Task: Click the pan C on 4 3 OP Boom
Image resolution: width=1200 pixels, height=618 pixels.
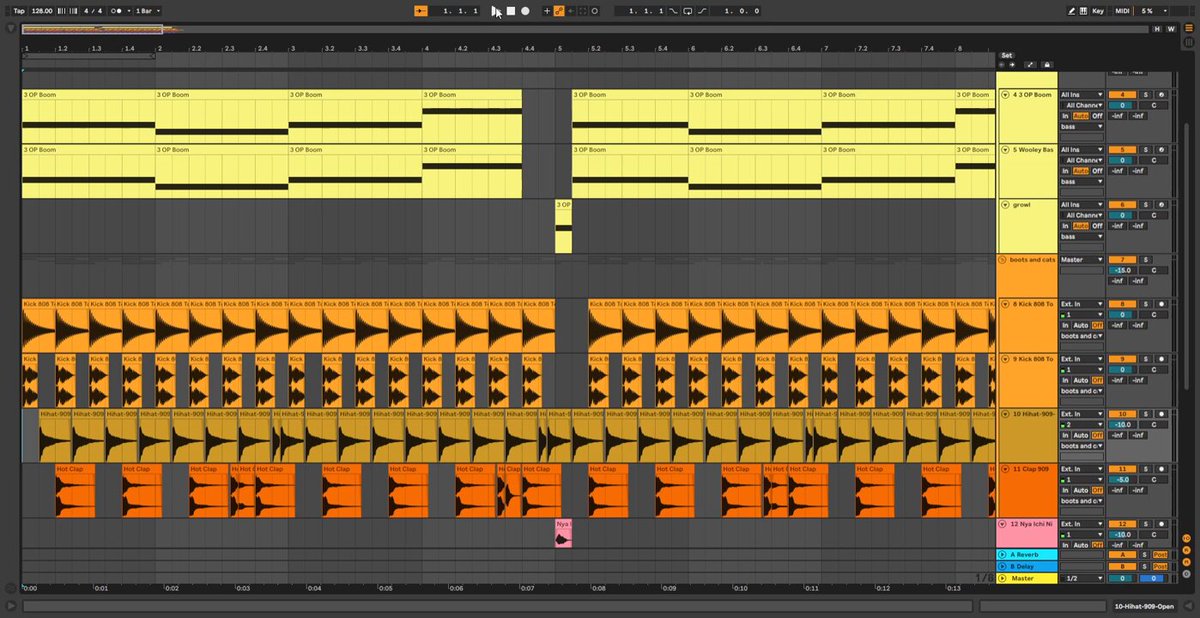Action: (1153, 105)
